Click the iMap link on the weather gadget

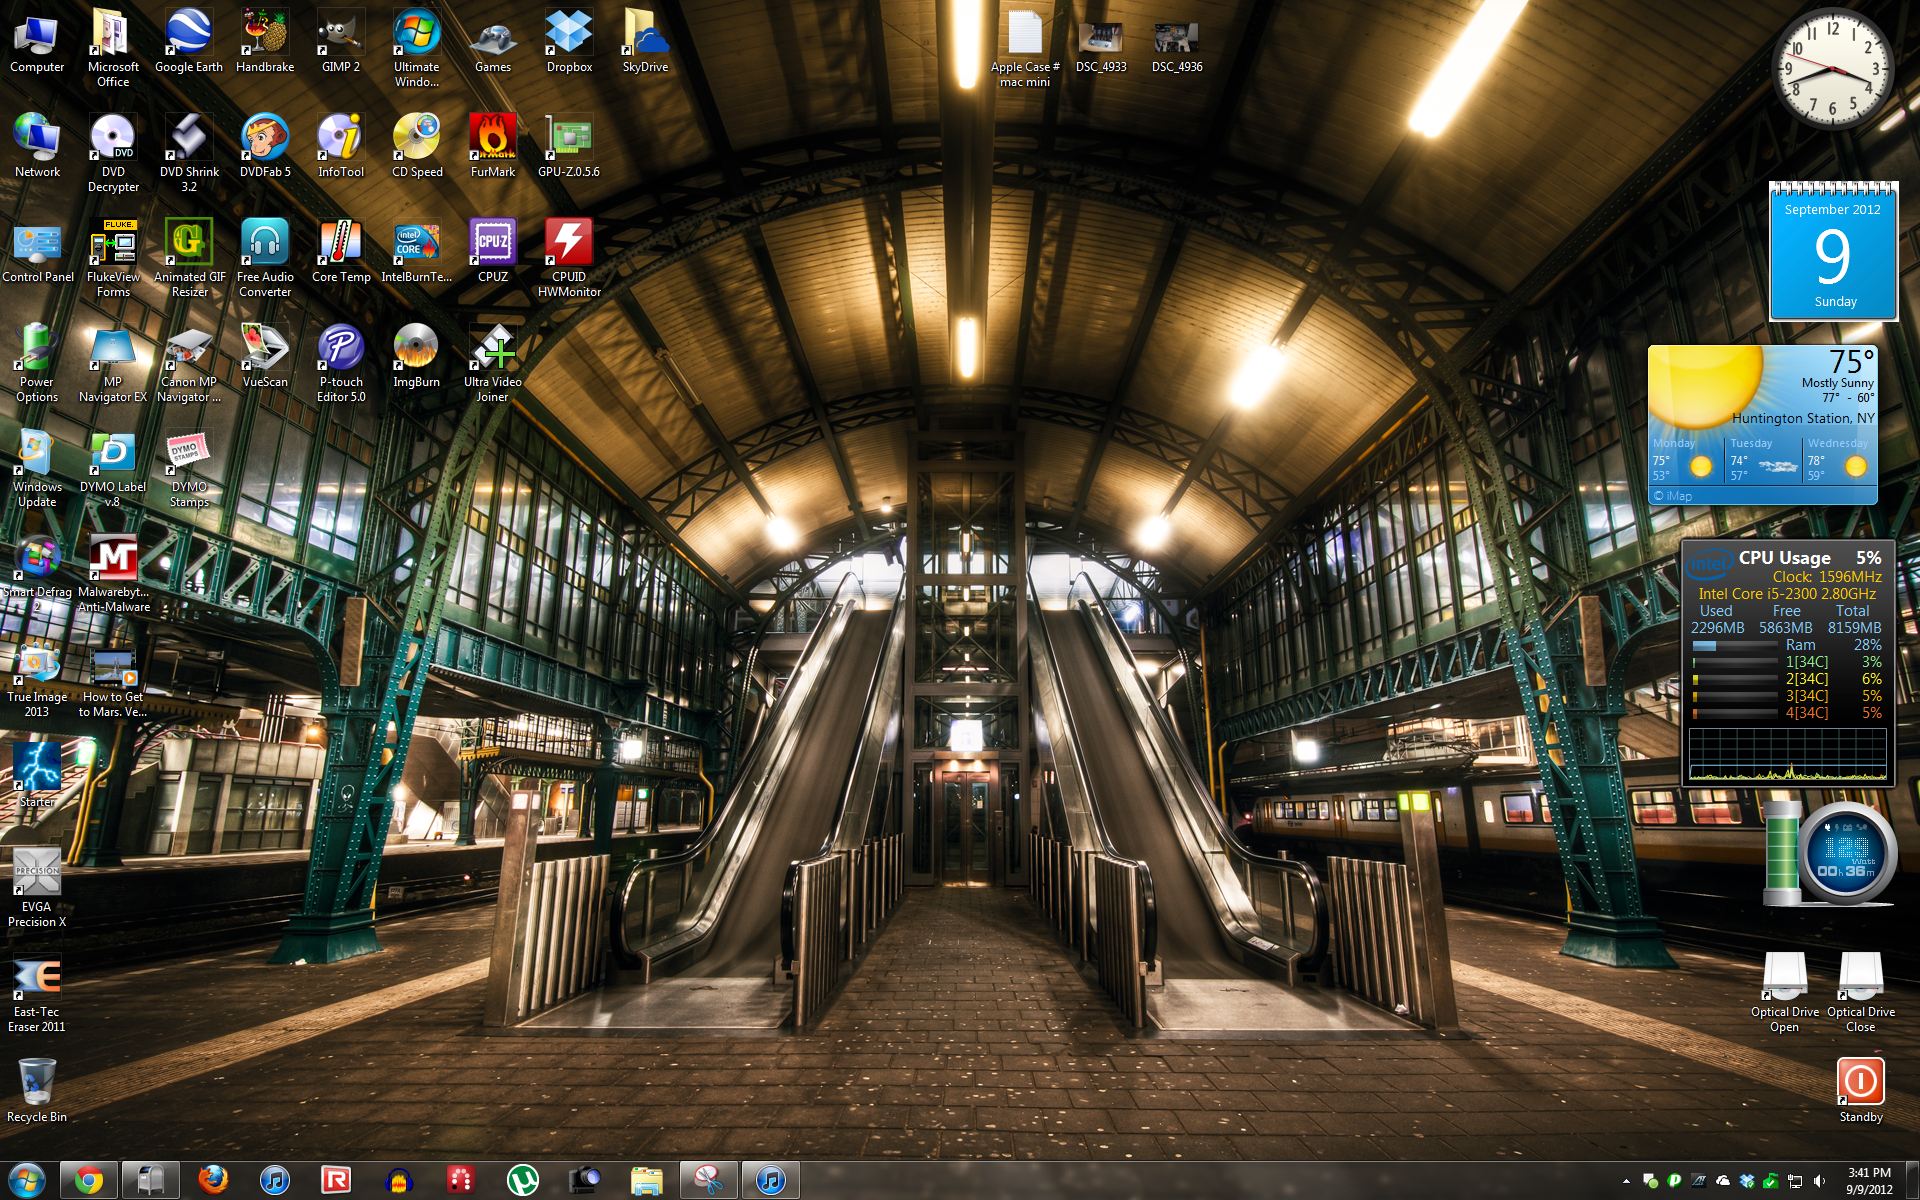[x=1673, y=496]
